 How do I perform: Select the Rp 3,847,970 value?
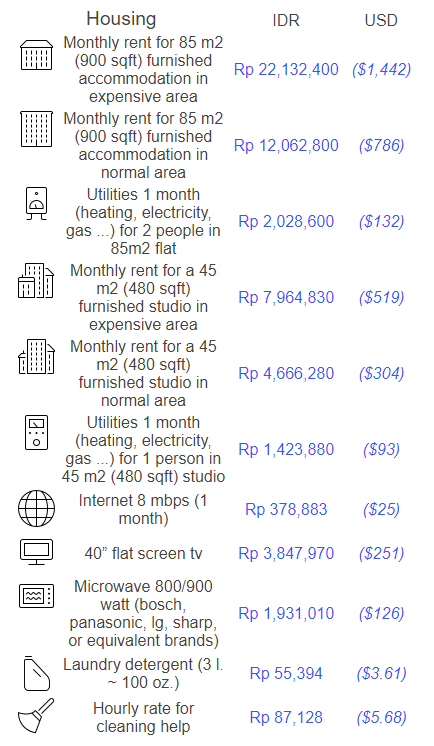[x=286, y=553]
